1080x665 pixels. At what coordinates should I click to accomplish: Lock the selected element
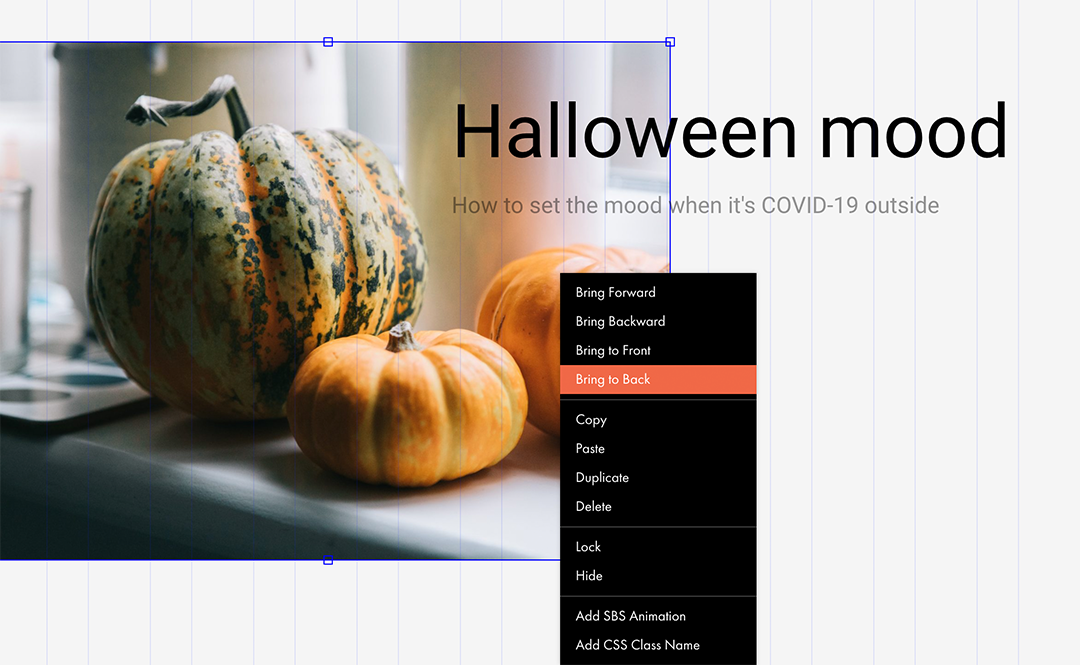tap(658, 546)
